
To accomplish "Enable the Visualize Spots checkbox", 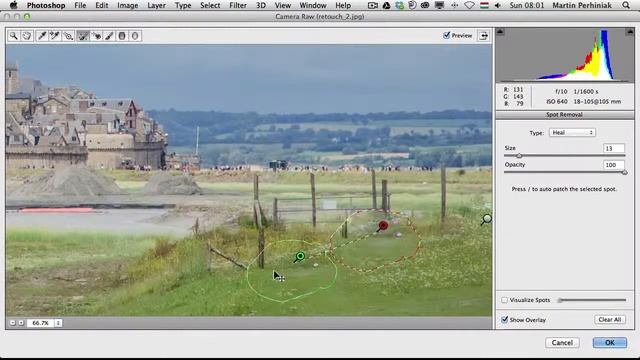I will 504,300.
